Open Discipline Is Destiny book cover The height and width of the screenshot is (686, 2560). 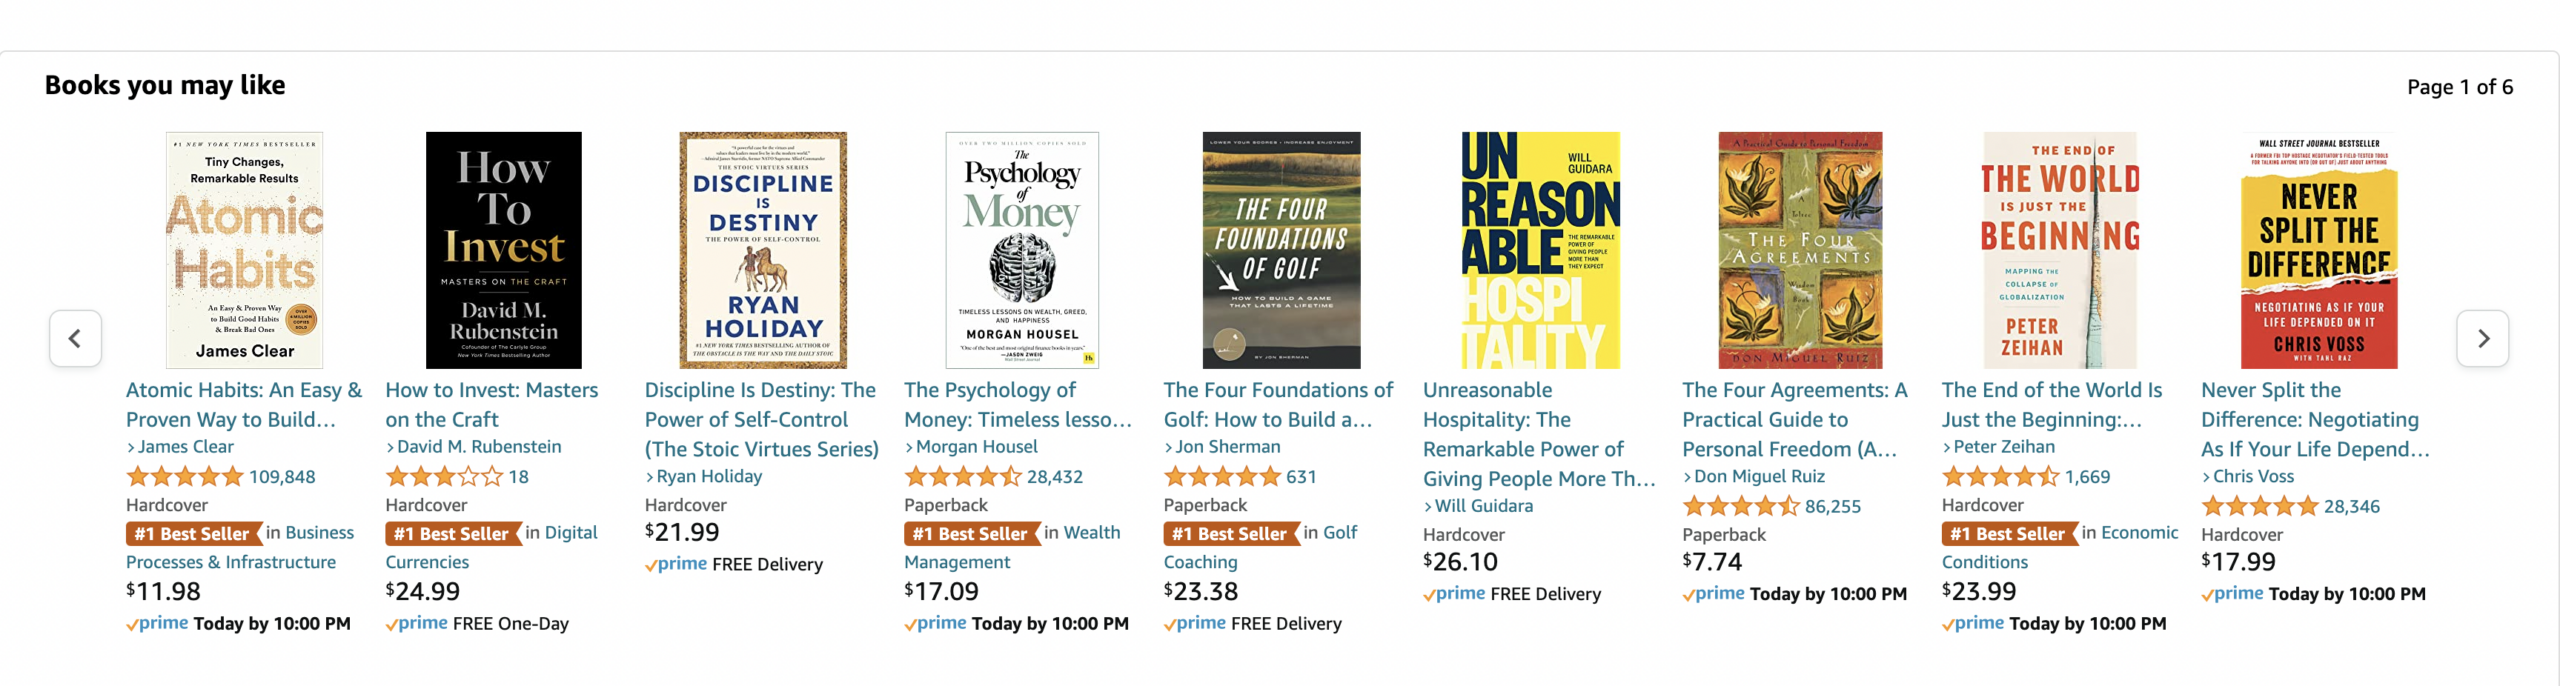763,250
